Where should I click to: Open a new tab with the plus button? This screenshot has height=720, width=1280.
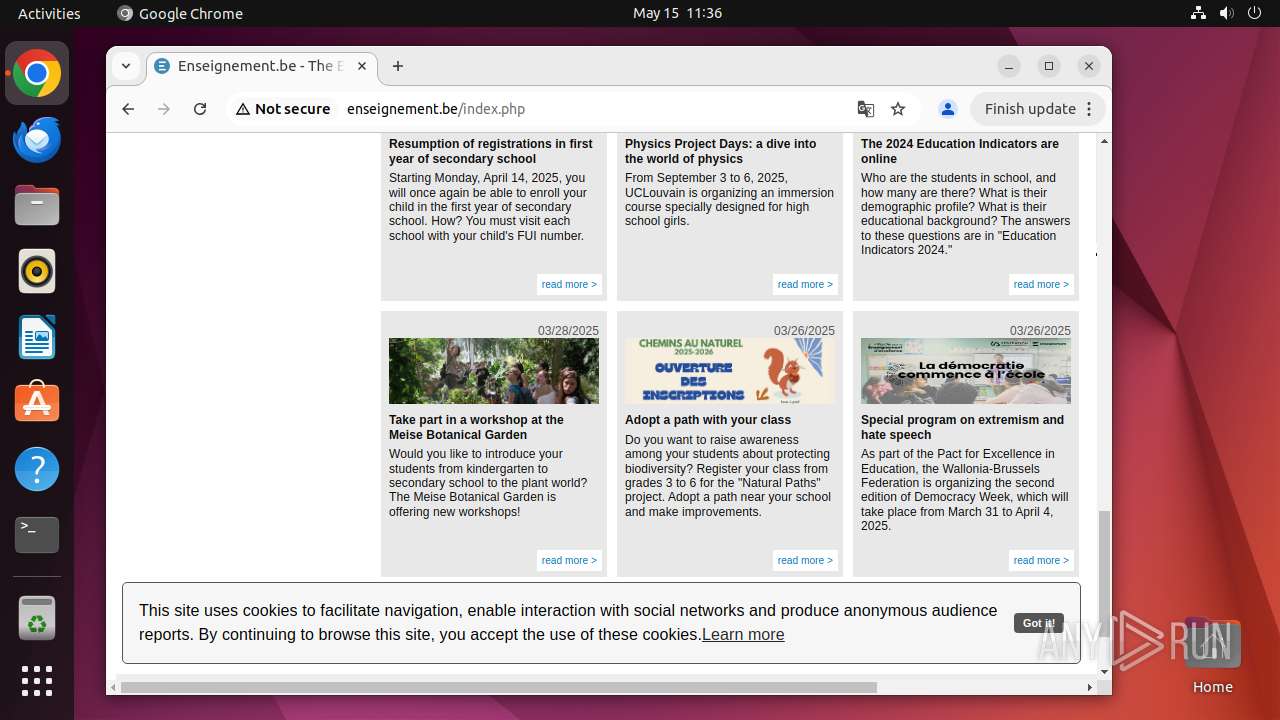pyautogui.click(x=398, y=66)
